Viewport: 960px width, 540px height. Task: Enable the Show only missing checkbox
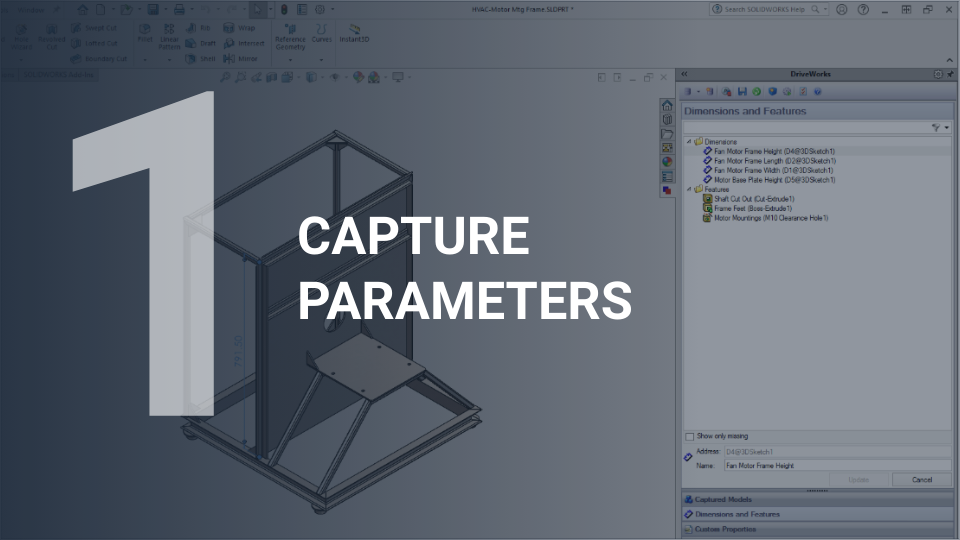689,437
